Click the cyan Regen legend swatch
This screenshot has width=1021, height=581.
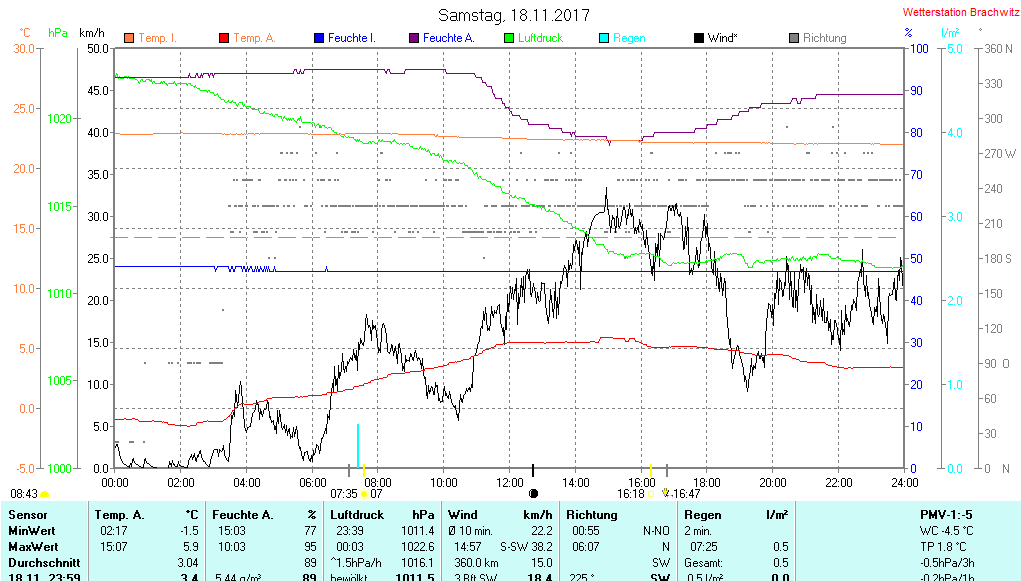(x=604, y=38)
